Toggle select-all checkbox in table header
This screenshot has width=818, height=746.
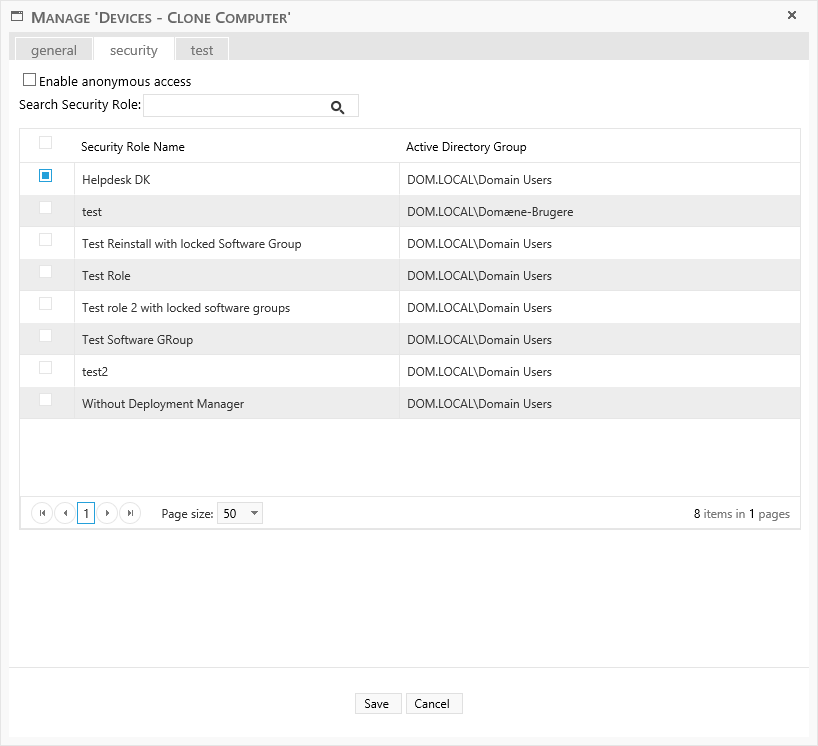[x=45, y=143]
